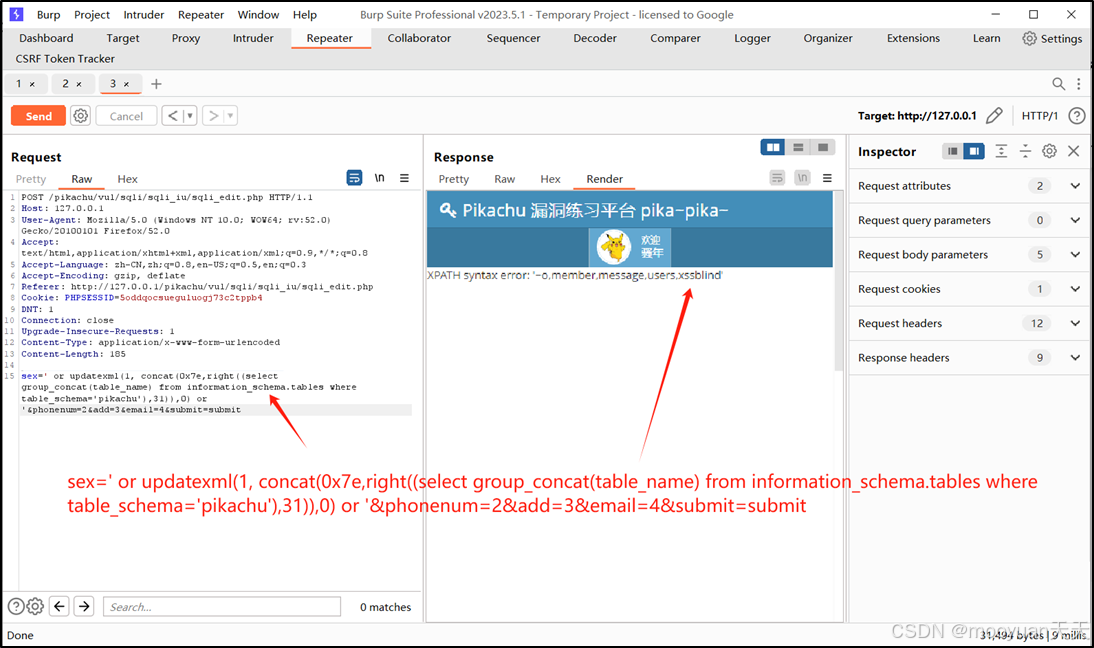Open back history dropdown arrow

pyautogui.click(x=190, y=116)
